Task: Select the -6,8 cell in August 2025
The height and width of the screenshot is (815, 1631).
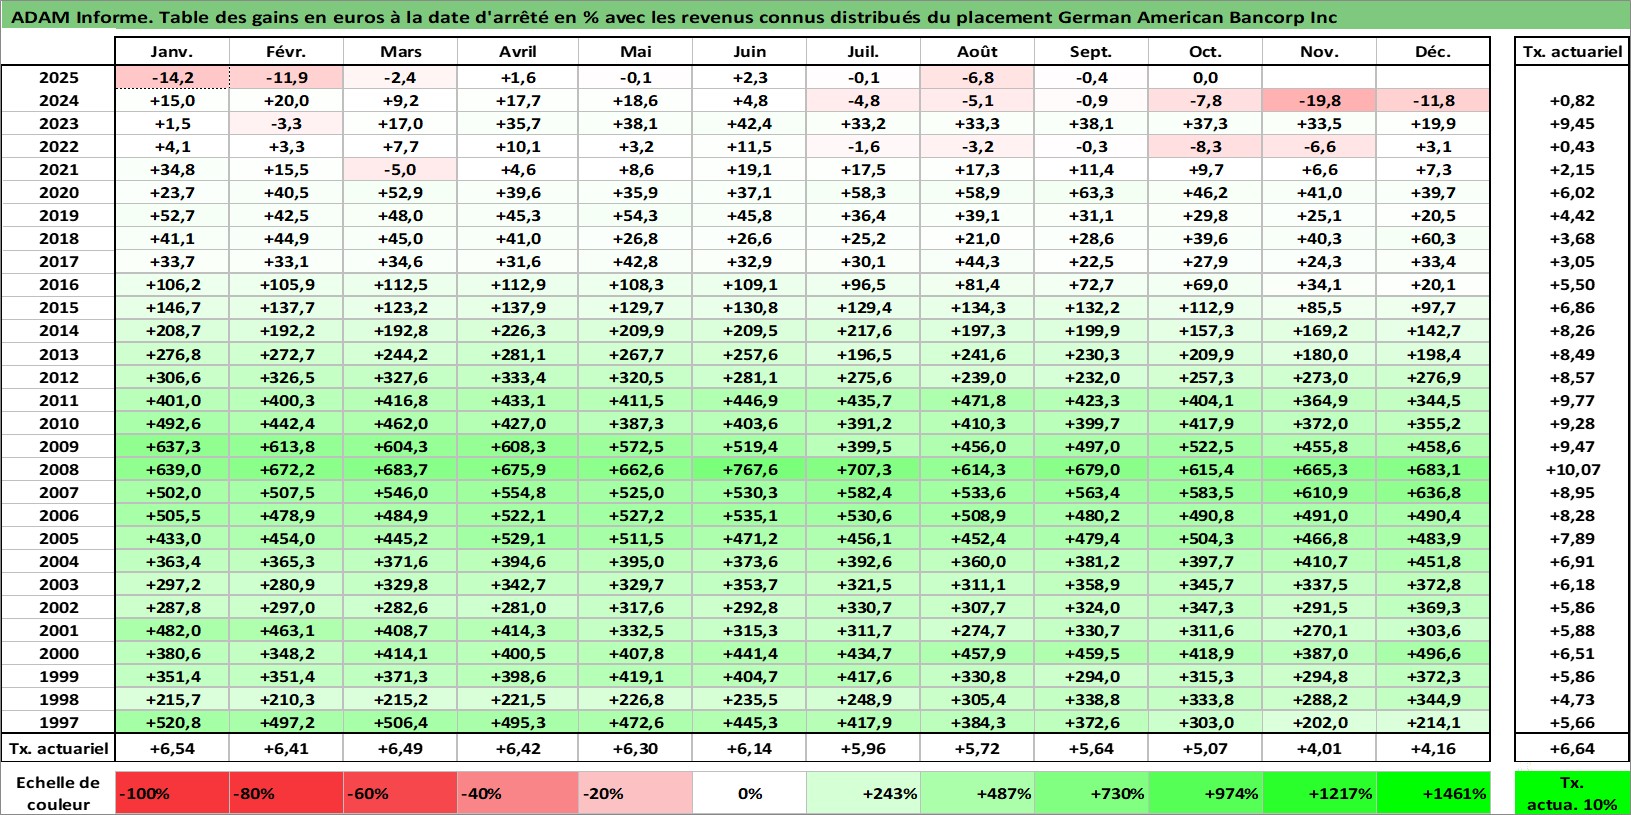Action: [977, 77]
